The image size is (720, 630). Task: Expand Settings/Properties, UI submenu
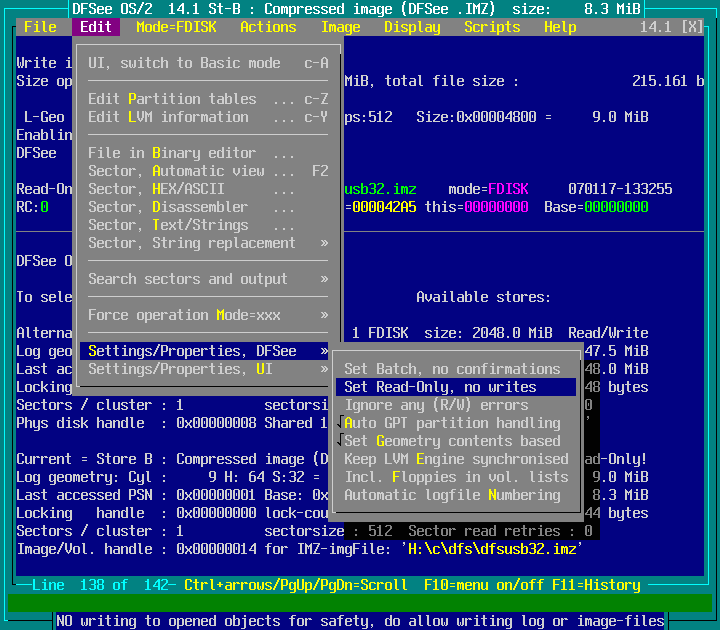click(208, 369)
